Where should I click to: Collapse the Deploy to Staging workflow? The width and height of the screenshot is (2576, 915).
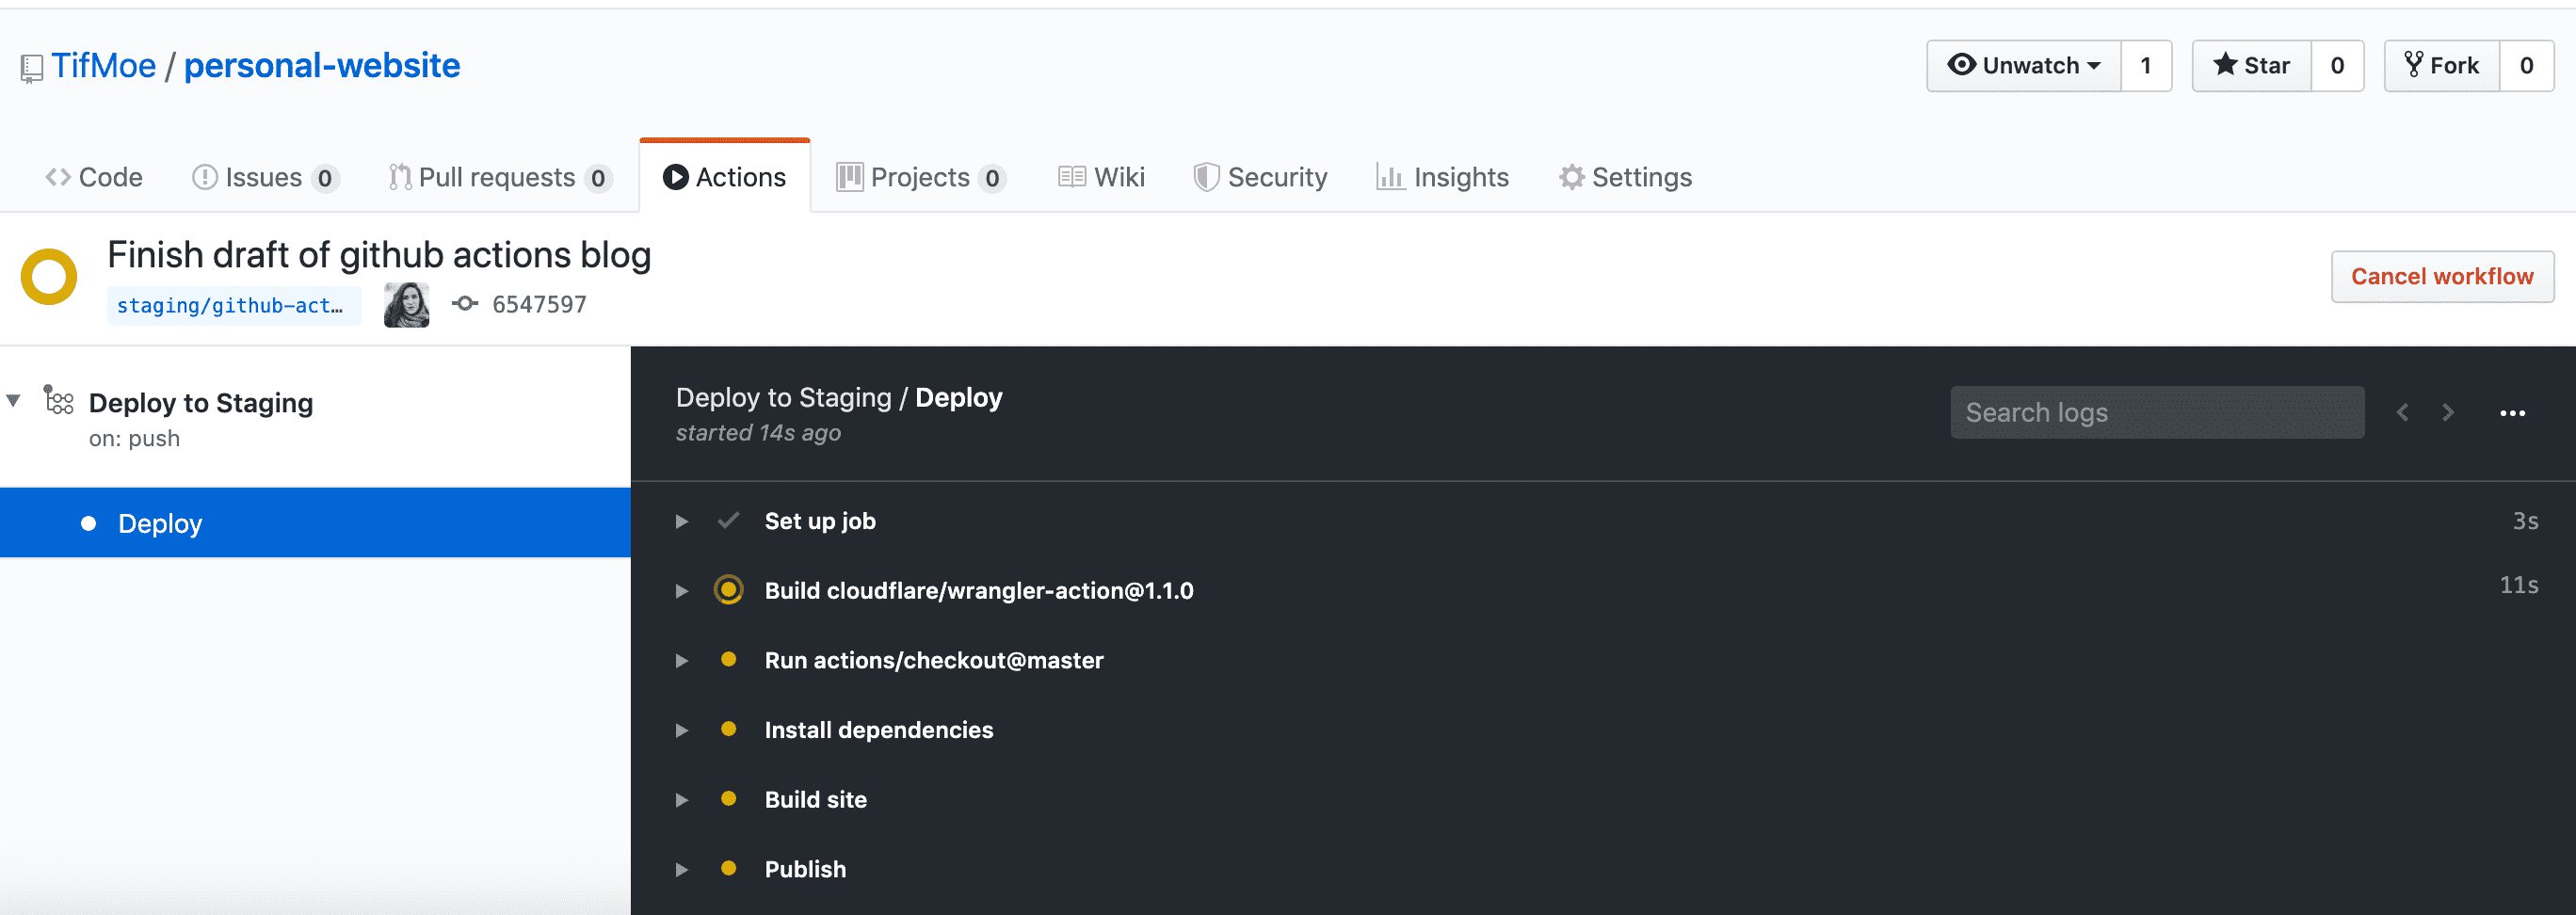click(14, 401)
